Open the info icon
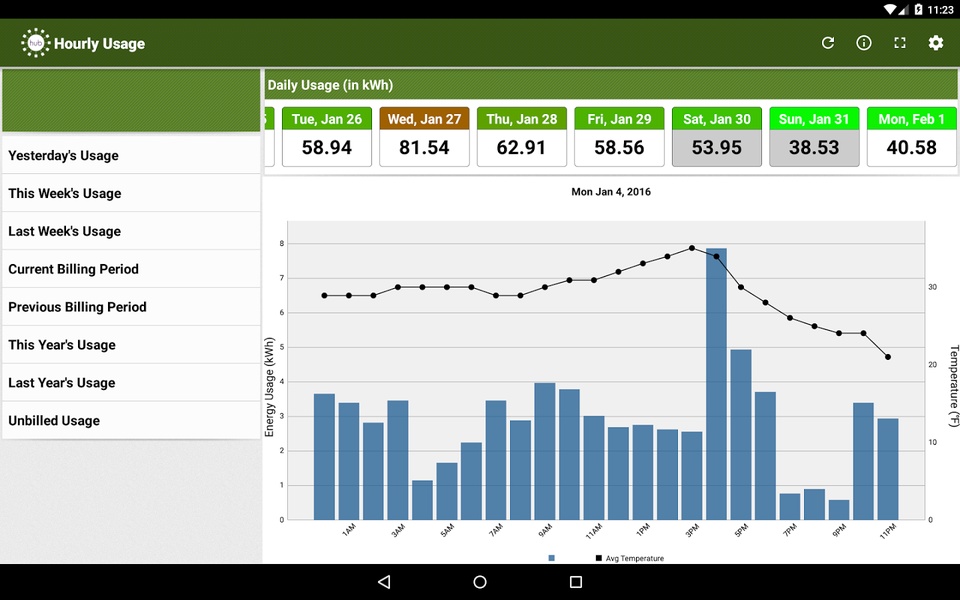The image size is (960, 600). coord(864,43)
